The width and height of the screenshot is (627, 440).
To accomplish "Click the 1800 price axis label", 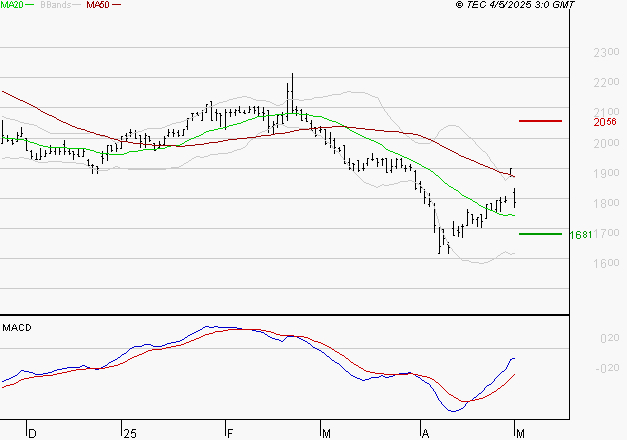I will click(x=606, y=203).
